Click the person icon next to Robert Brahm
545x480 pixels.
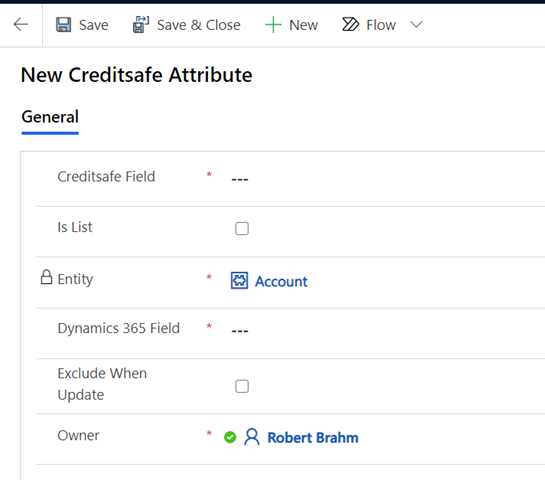pyautogui.click(x=252, y=437)
